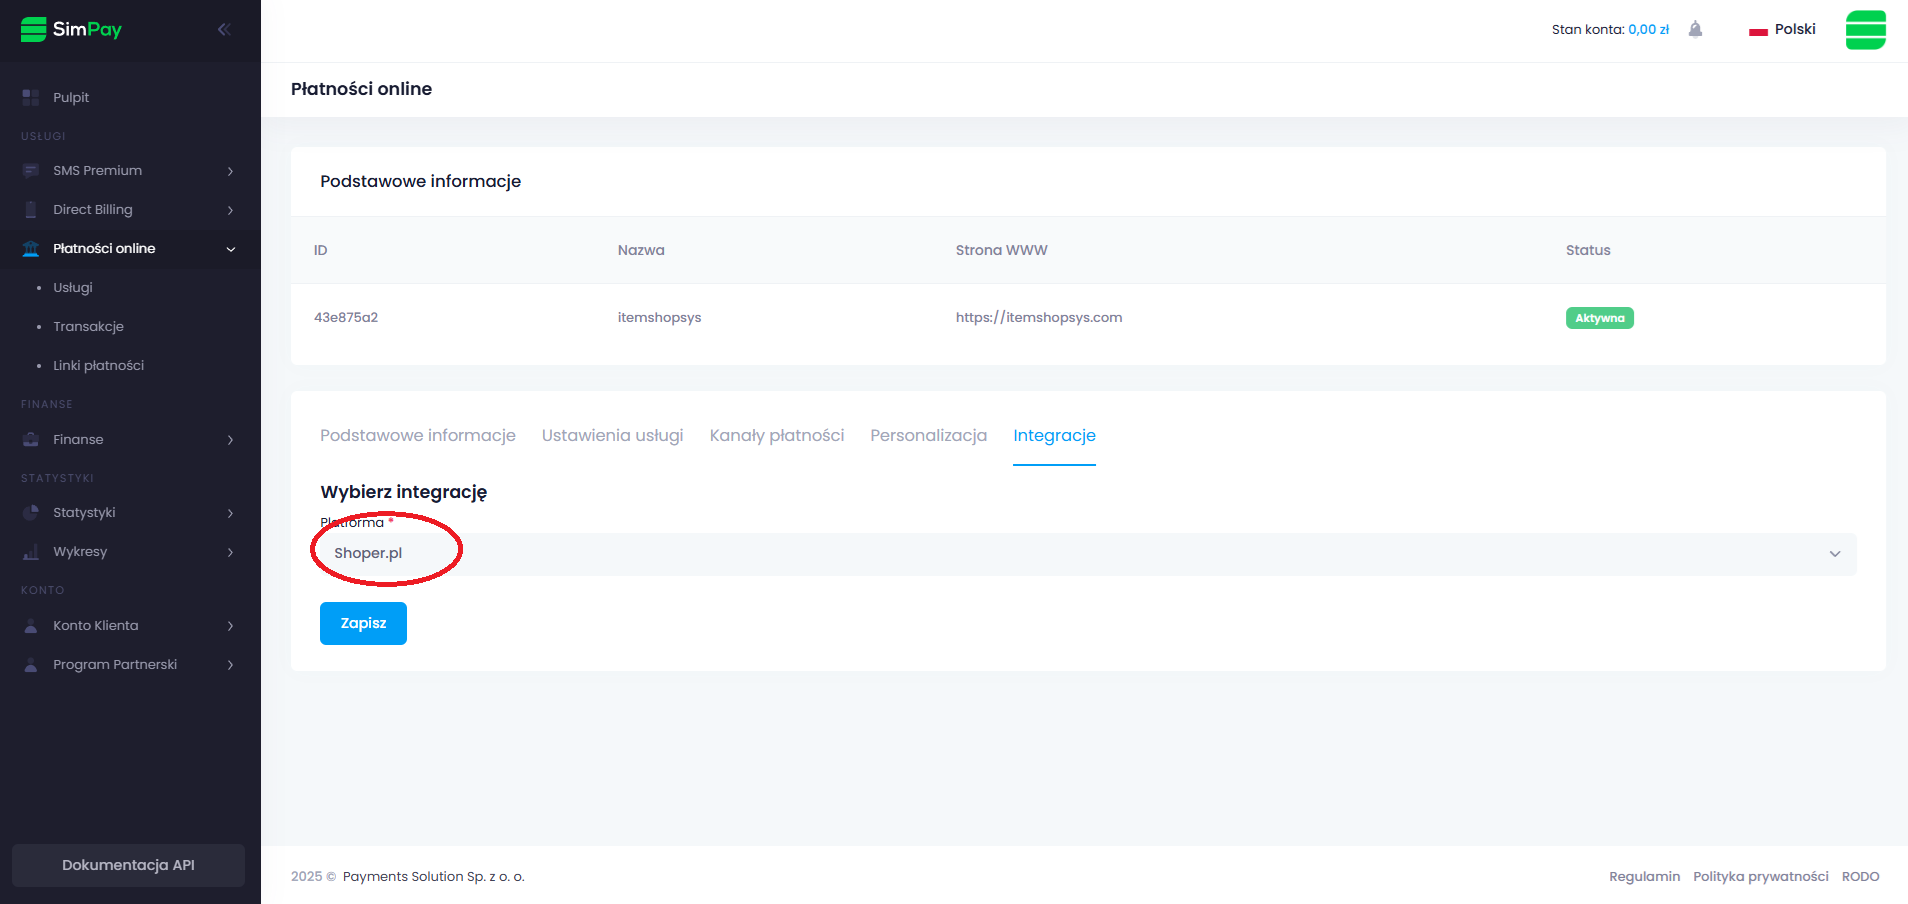Click the Polish flag icon
1908x904 pixels.
coord(1758,30)
